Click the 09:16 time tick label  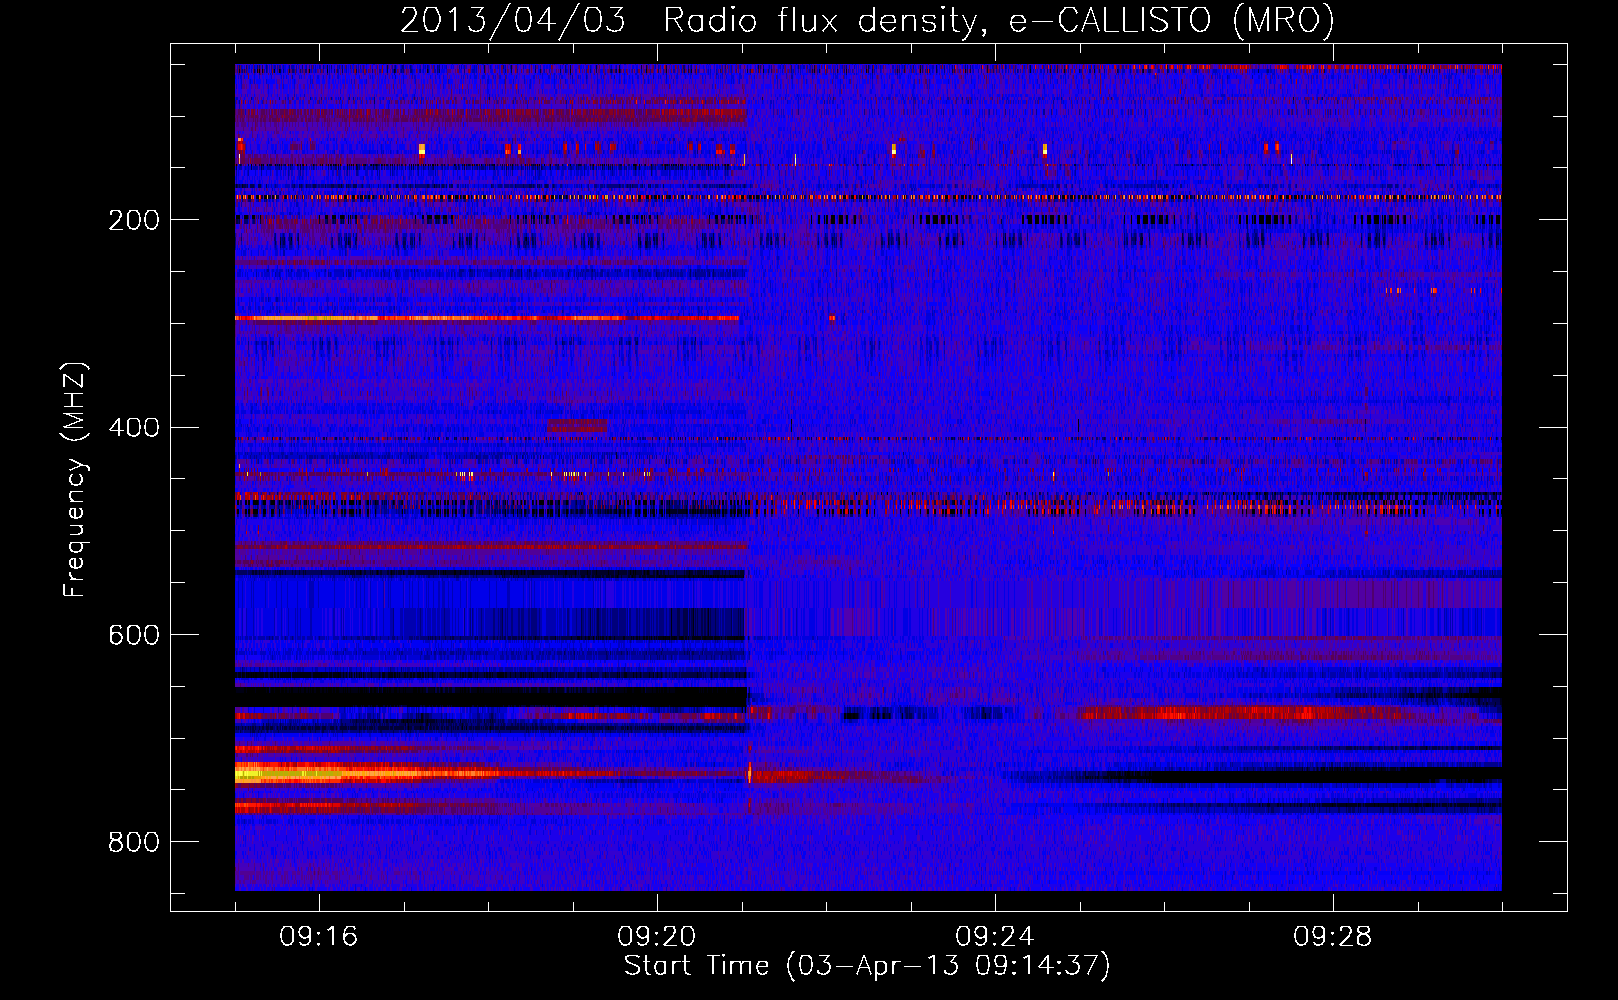[319, 937]
